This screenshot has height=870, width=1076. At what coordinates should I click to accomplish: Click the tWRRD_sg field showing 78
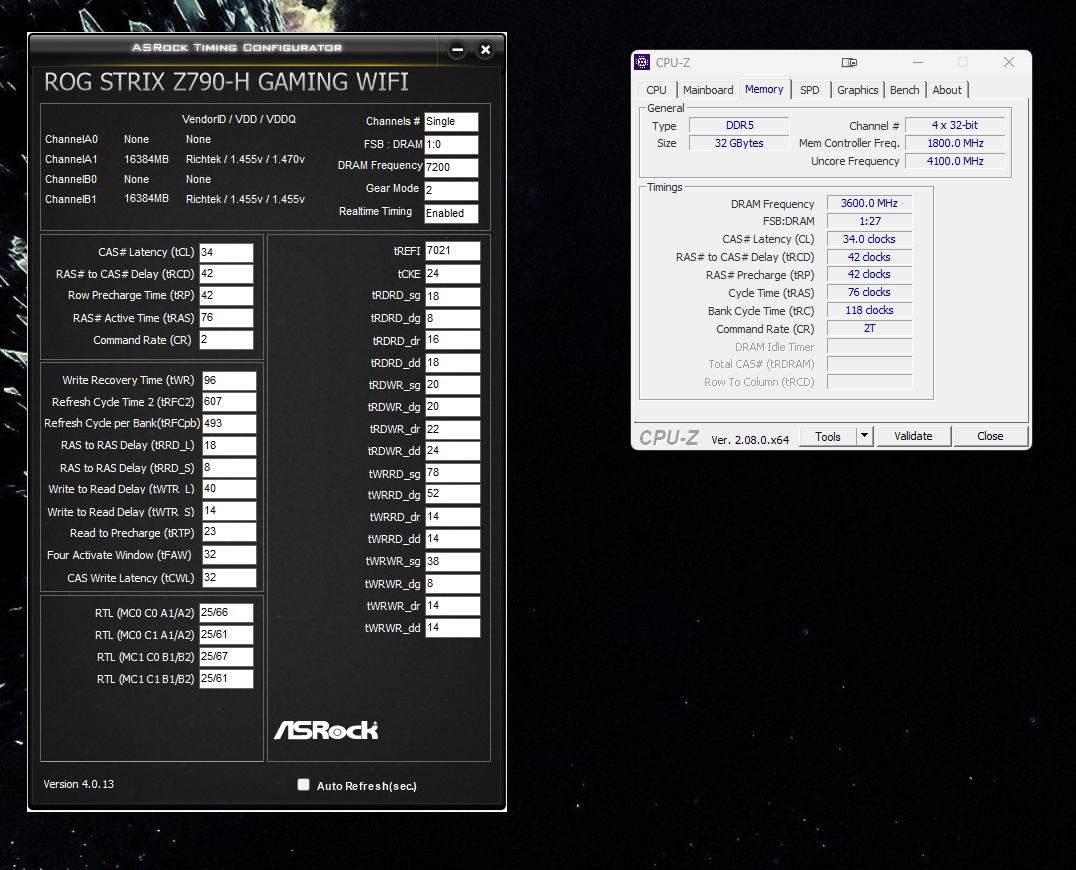tap(453, 473)
